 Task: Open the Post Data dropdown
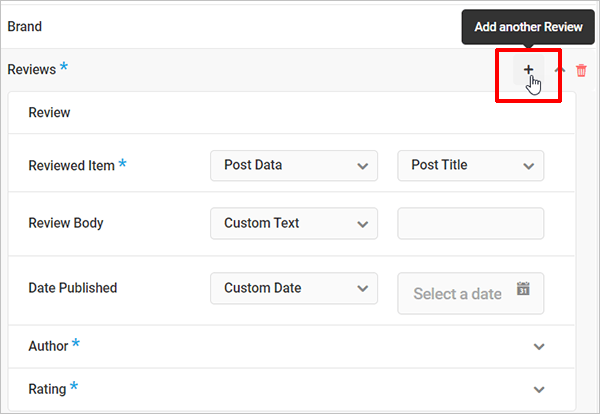pos(294,165)
